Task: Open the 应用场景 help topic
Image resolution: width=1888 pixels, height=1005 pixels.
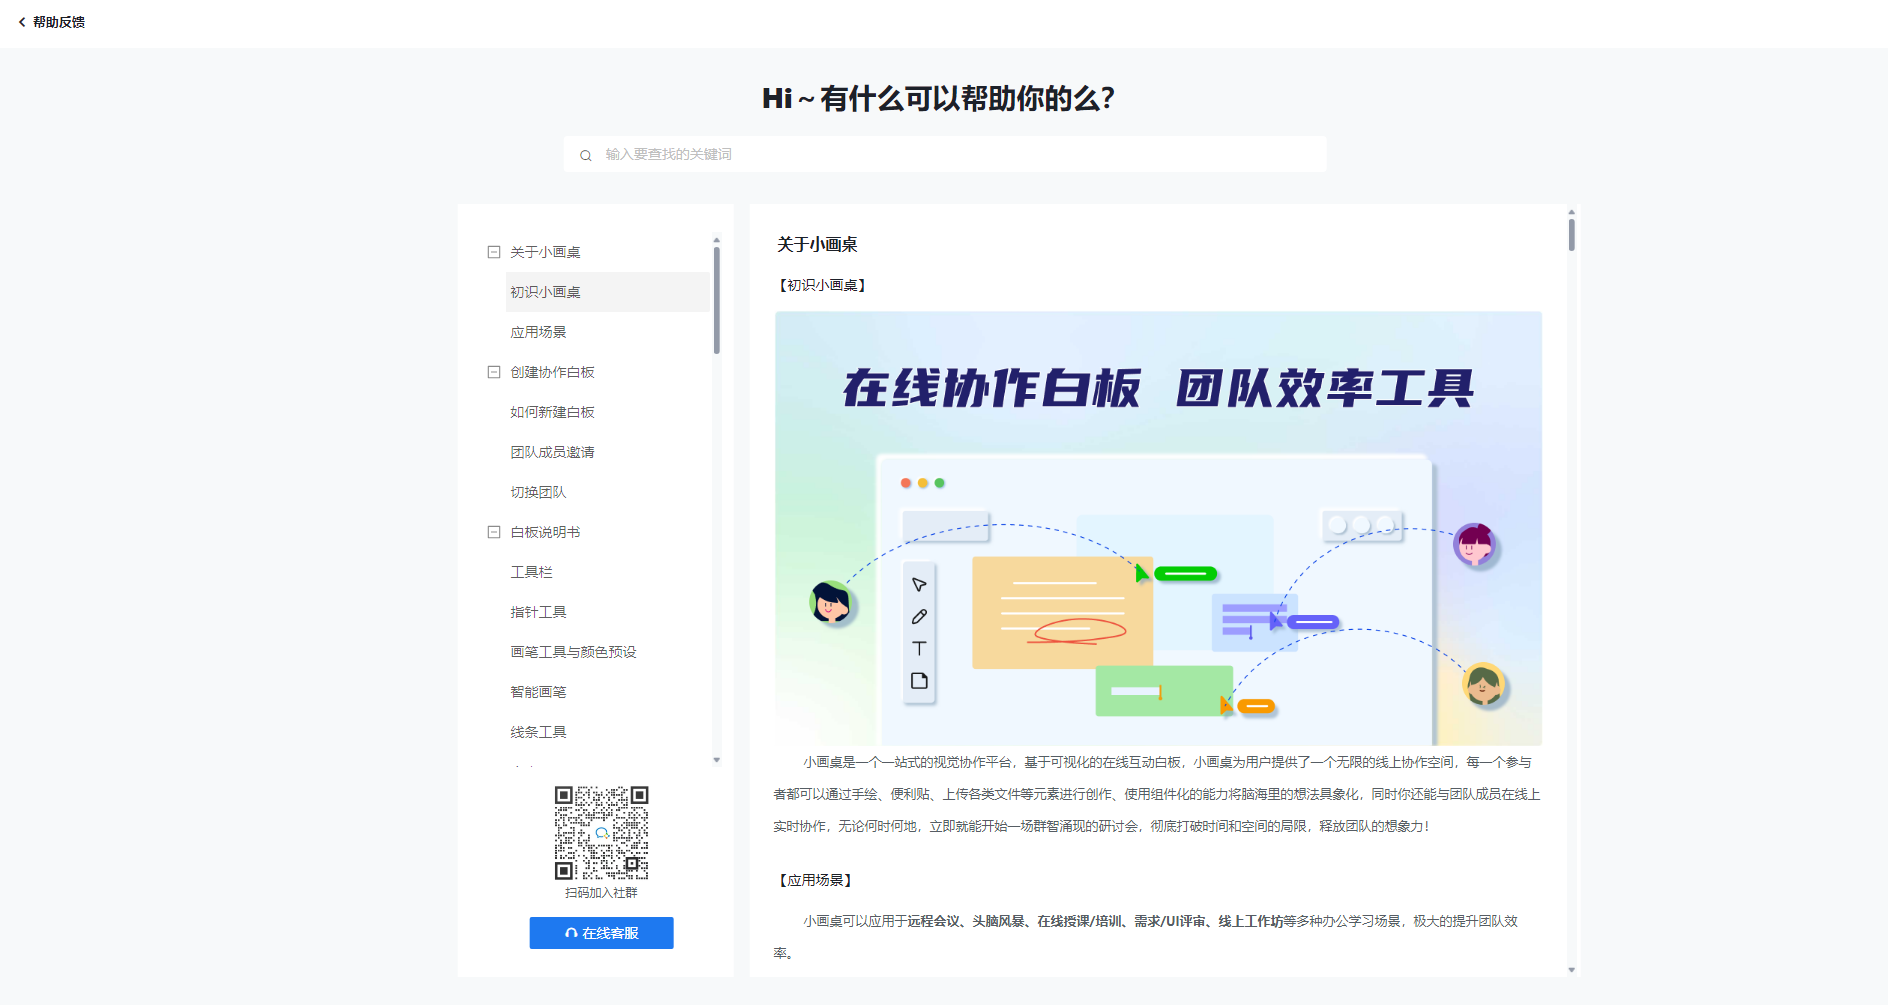Action: click(x=538, y=332)
